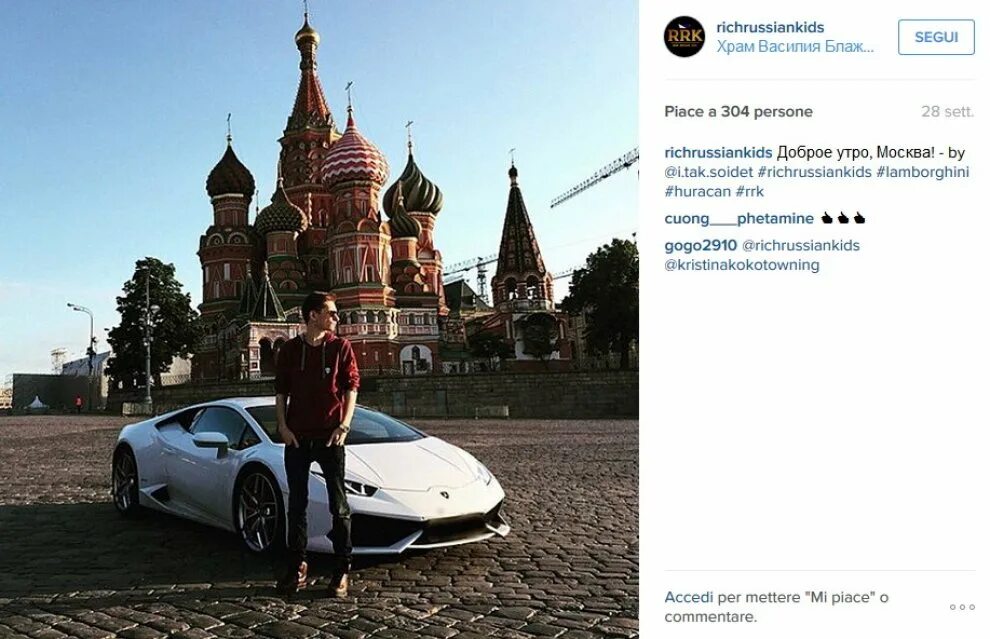Open @richrussiankids mention in gogo2910 comment

(x=801, y=246)
